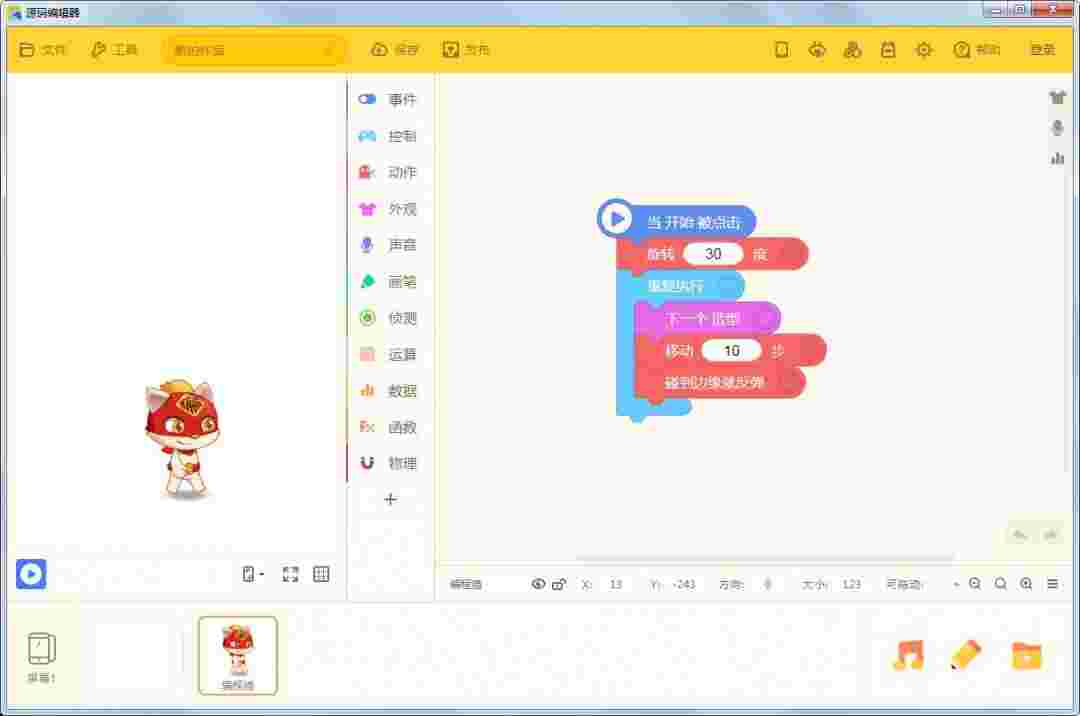
Task: Select the 编程猫 sprite thumbnail
Action: click(237, 655)
